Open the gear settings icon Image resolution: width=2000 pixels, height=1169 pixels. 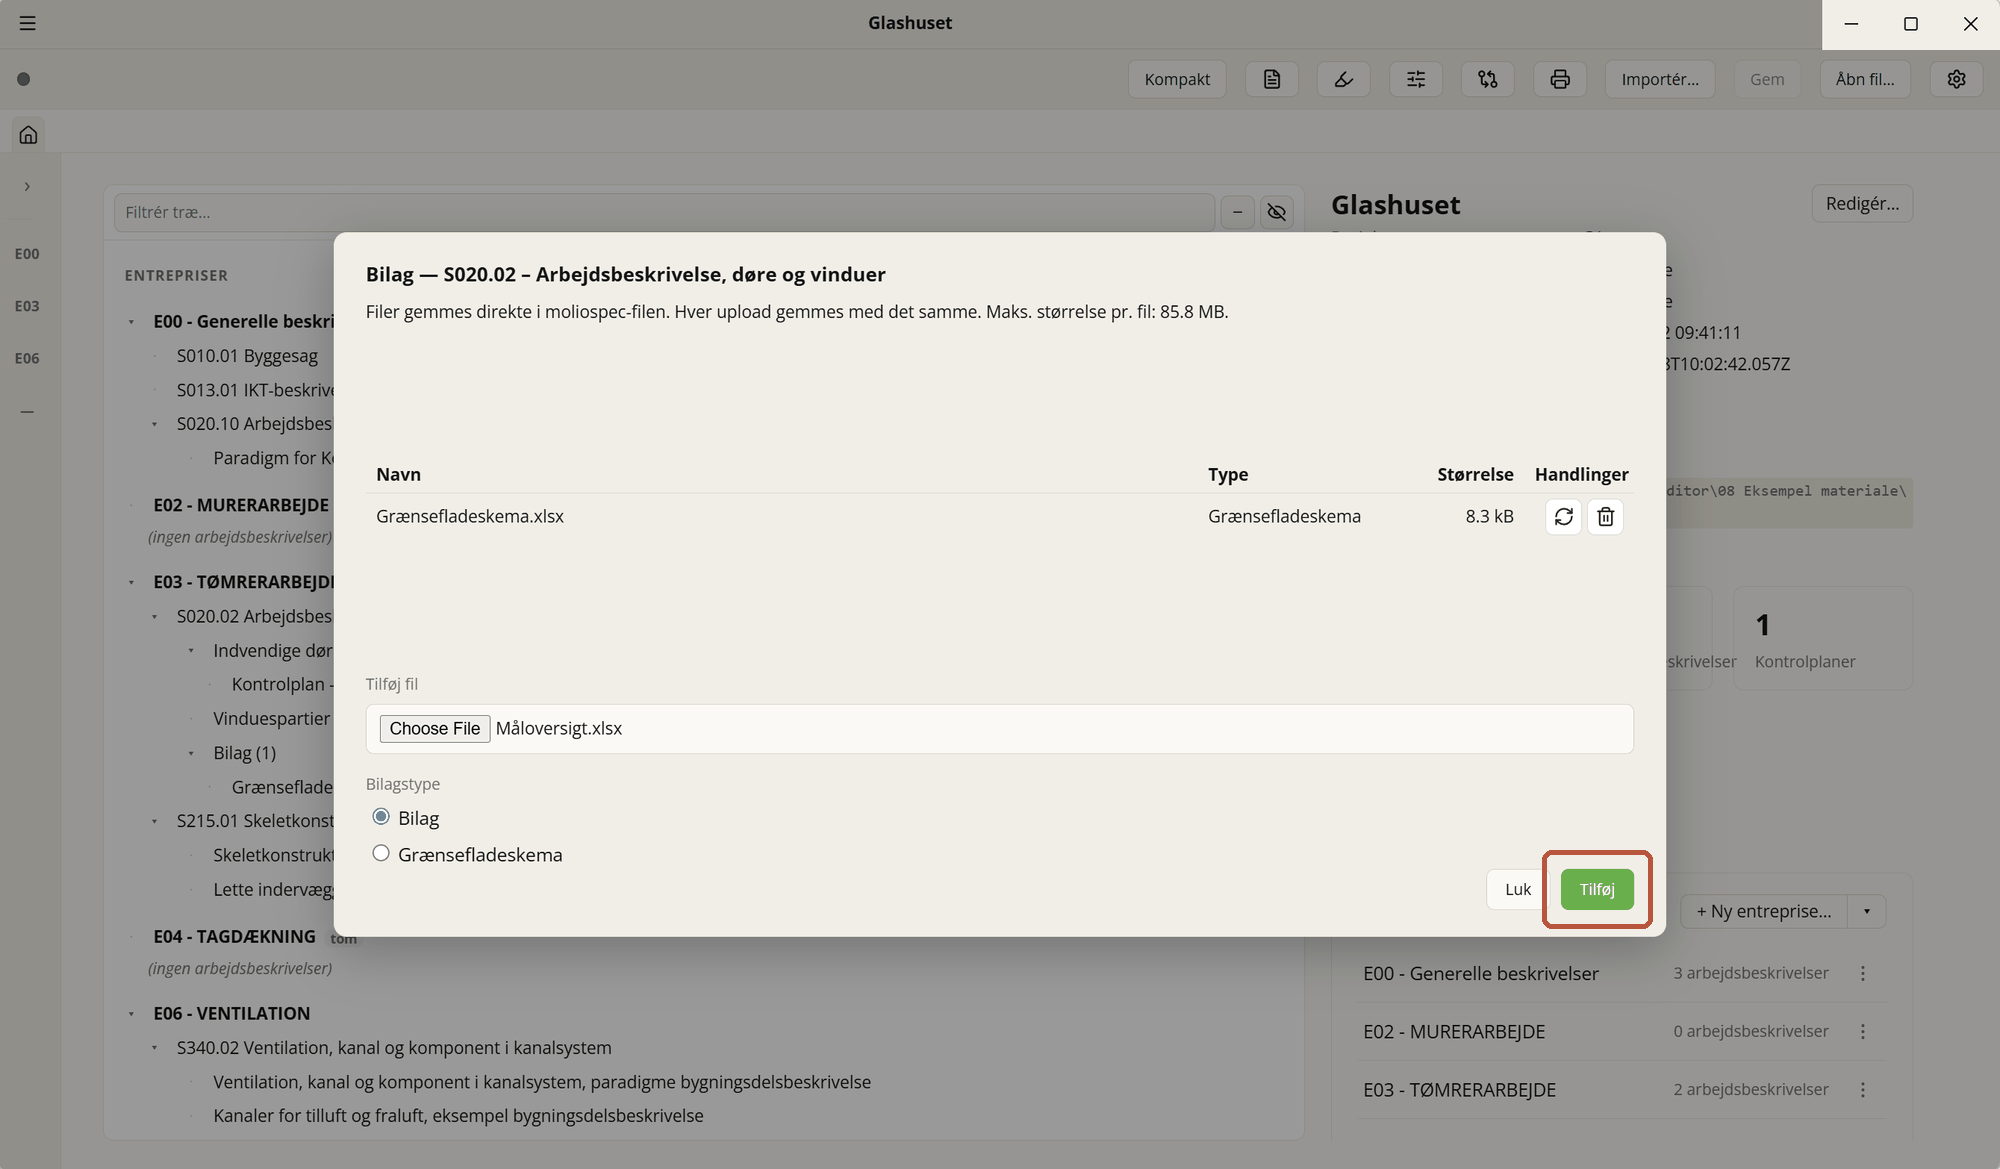point(1957,79)
